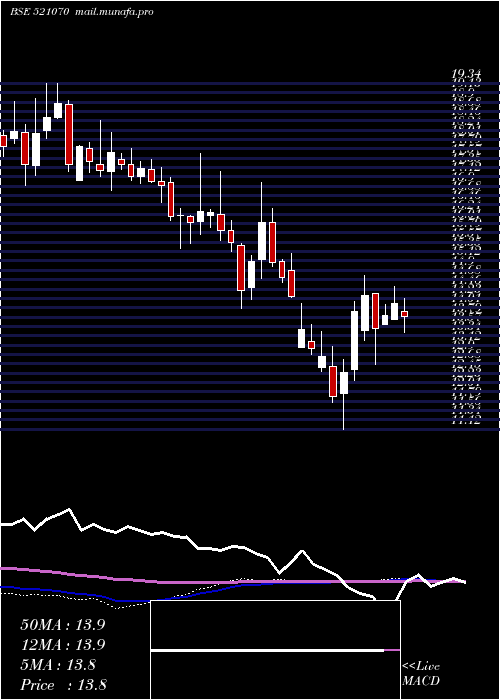Screen dimensions: 500x700
Task: Click the '<<Live MACD' label
Action: point(421,674)
